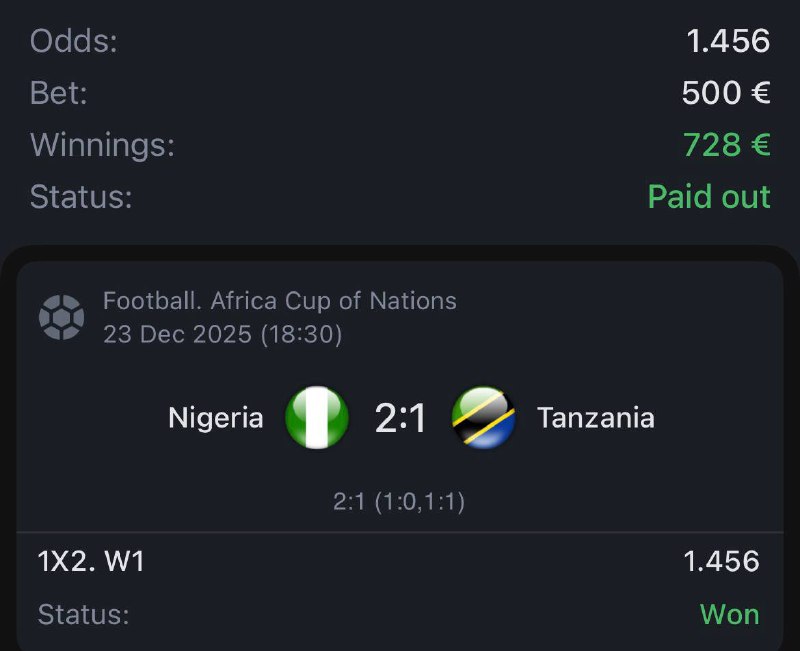Click the 728 € winnings amount
The height and width of the screenshot is (651, 800).
click(x=727, y=145)
